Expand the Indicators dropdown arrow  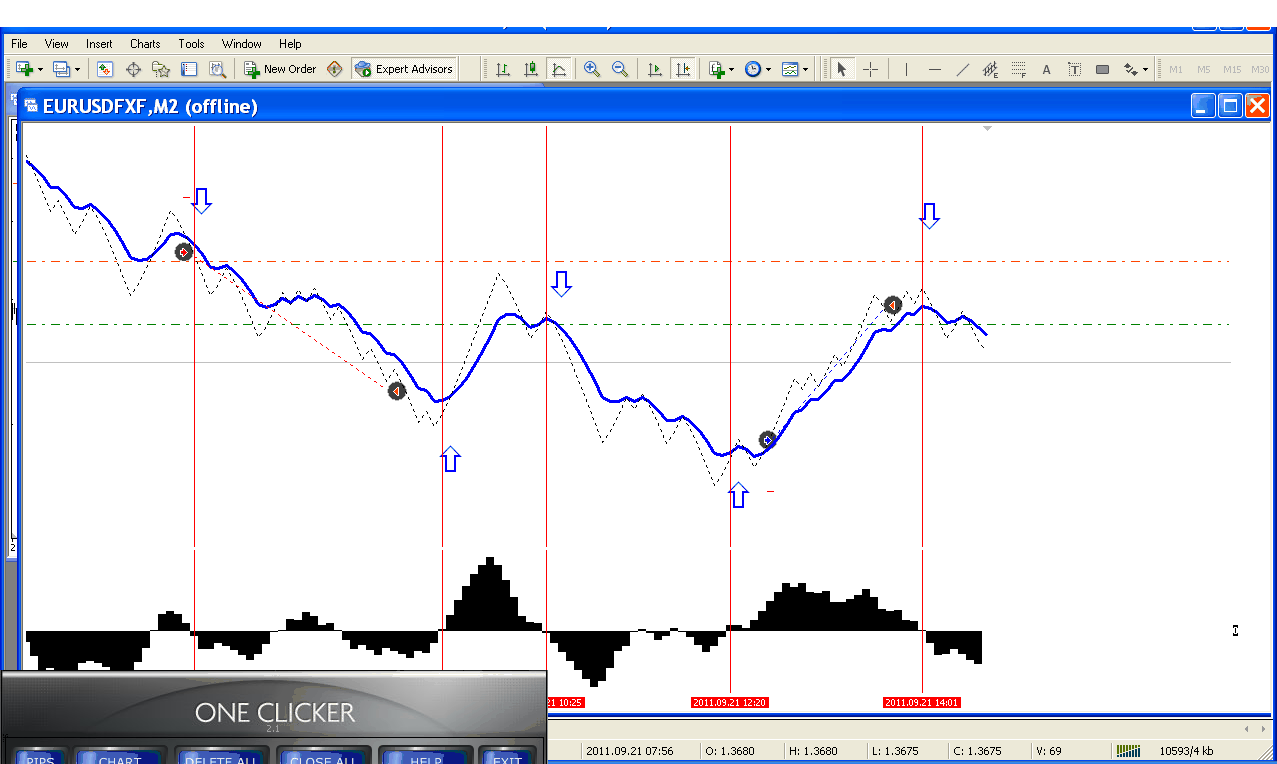[732, 70]
